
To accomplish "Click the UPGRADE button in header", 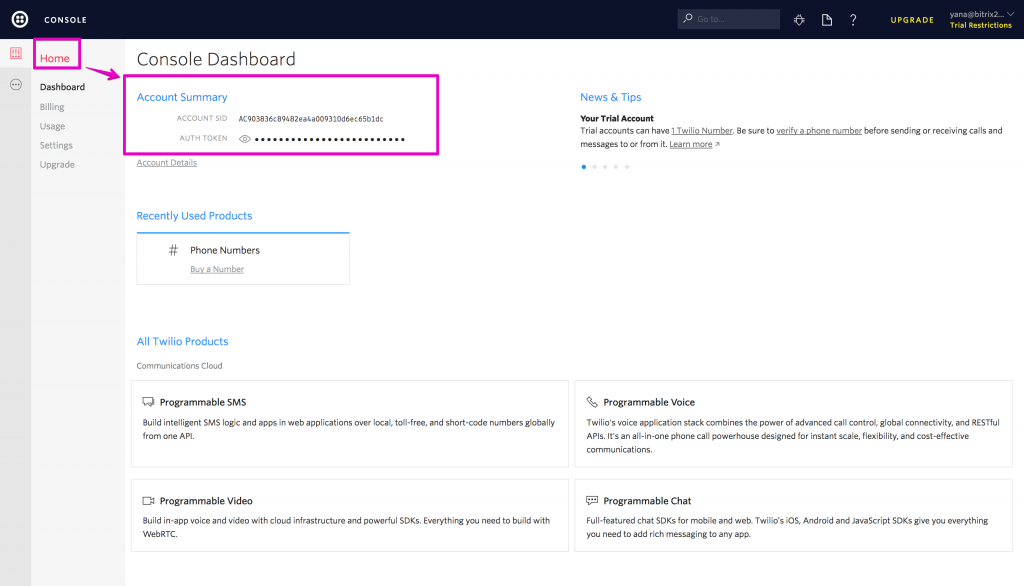I will click(912, 20).
